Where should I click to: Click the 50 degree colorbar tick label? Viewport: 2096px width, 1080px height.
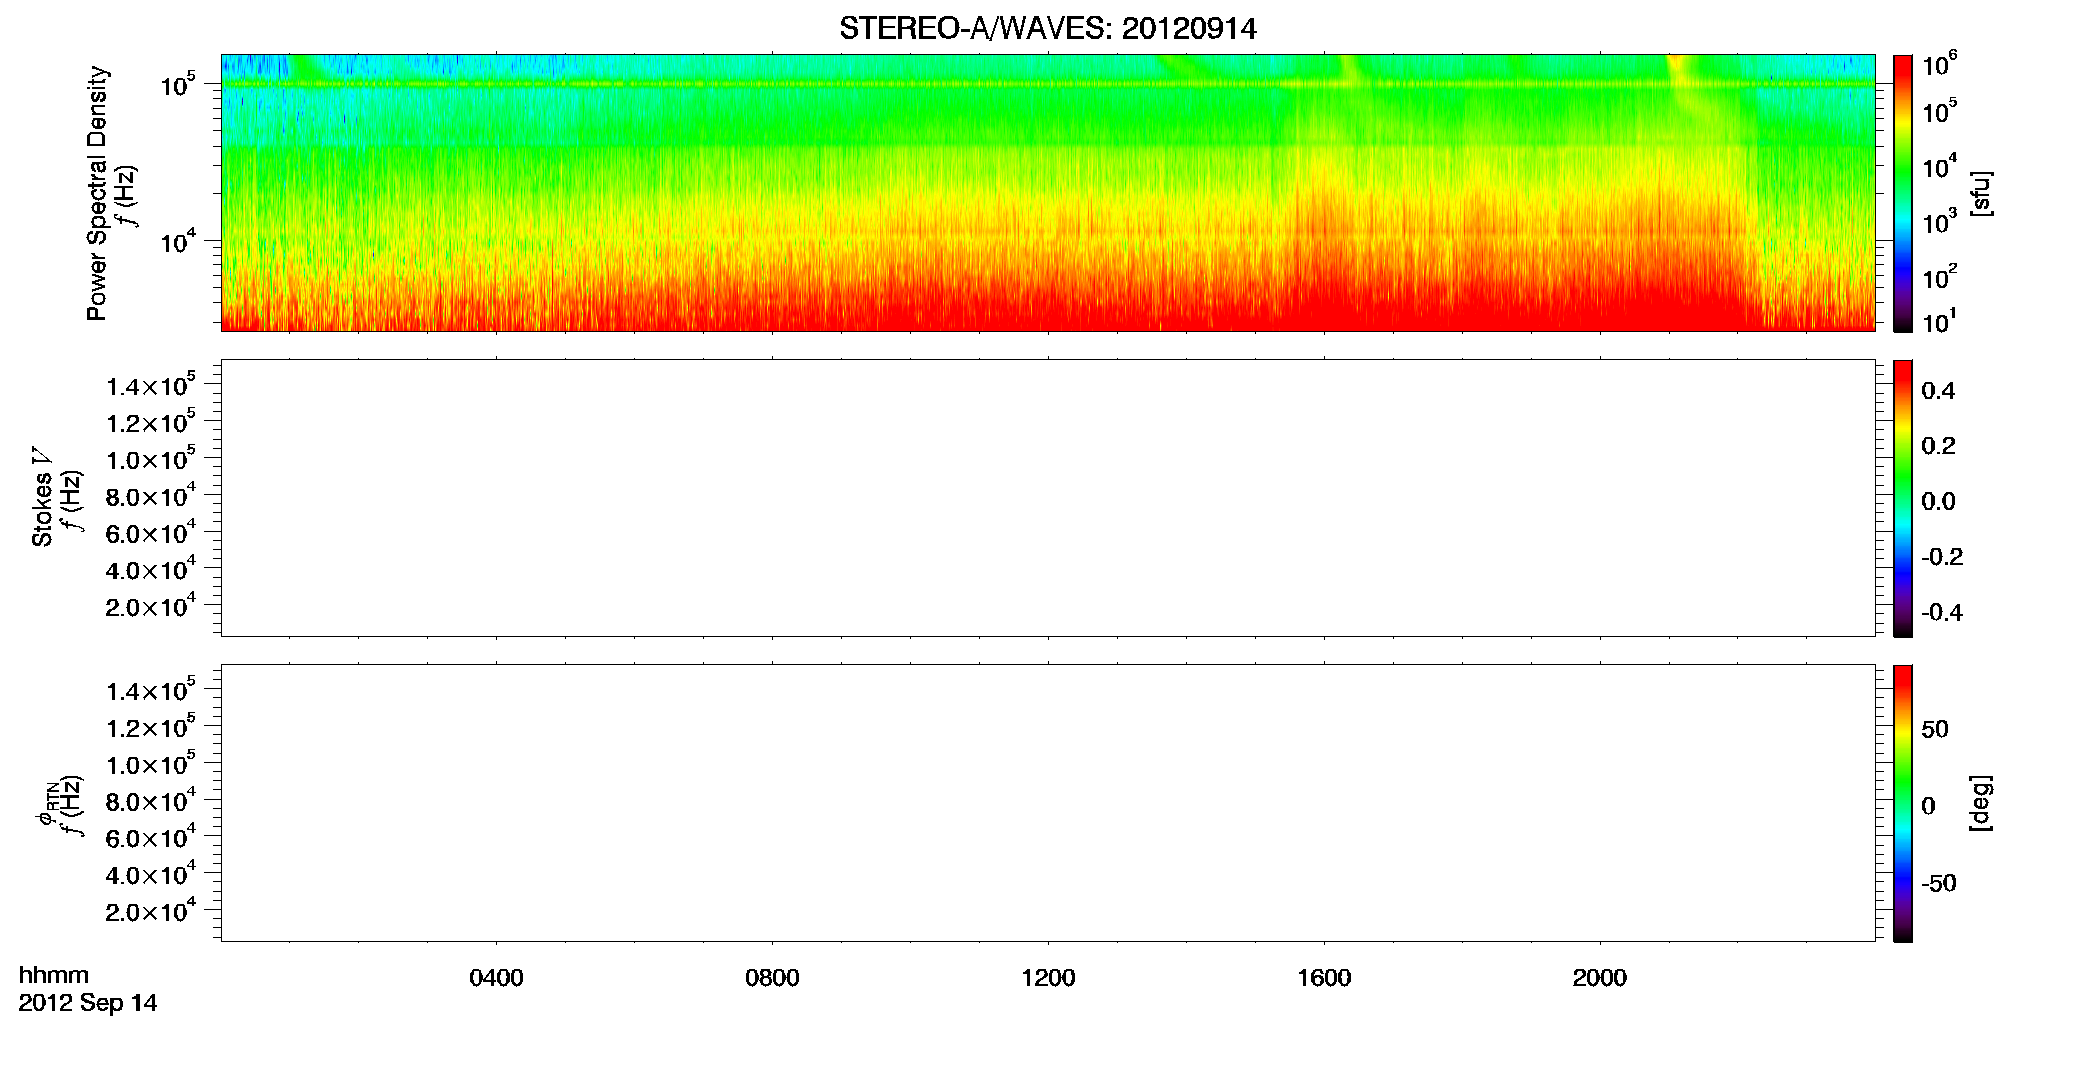1935,729
